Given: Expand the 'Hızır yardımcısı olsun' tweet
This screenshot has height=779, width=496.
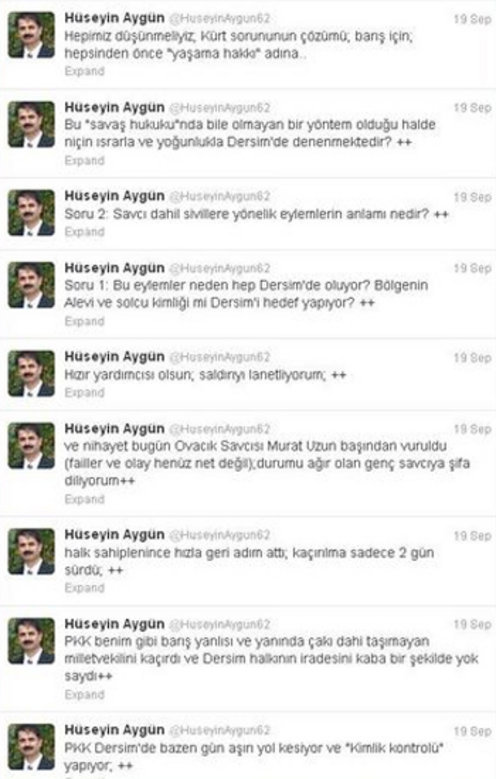Looking at the screenshot, I should [x=84, y=392].
